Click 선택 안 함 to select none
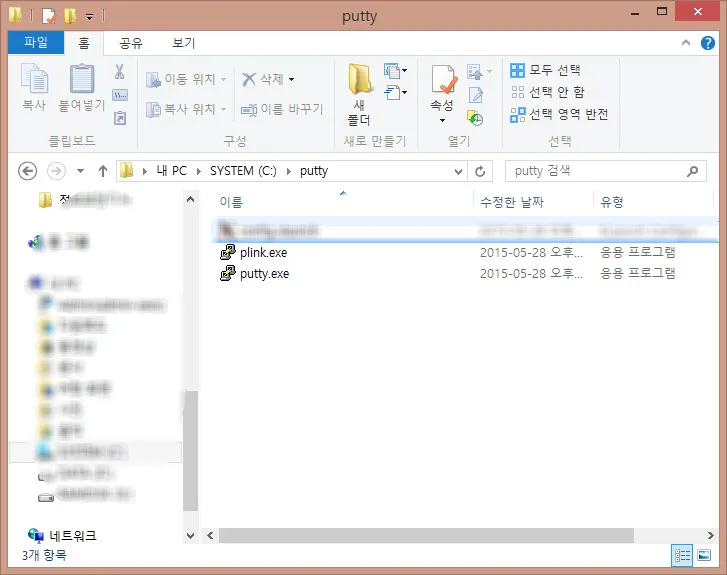 (547, 92)
